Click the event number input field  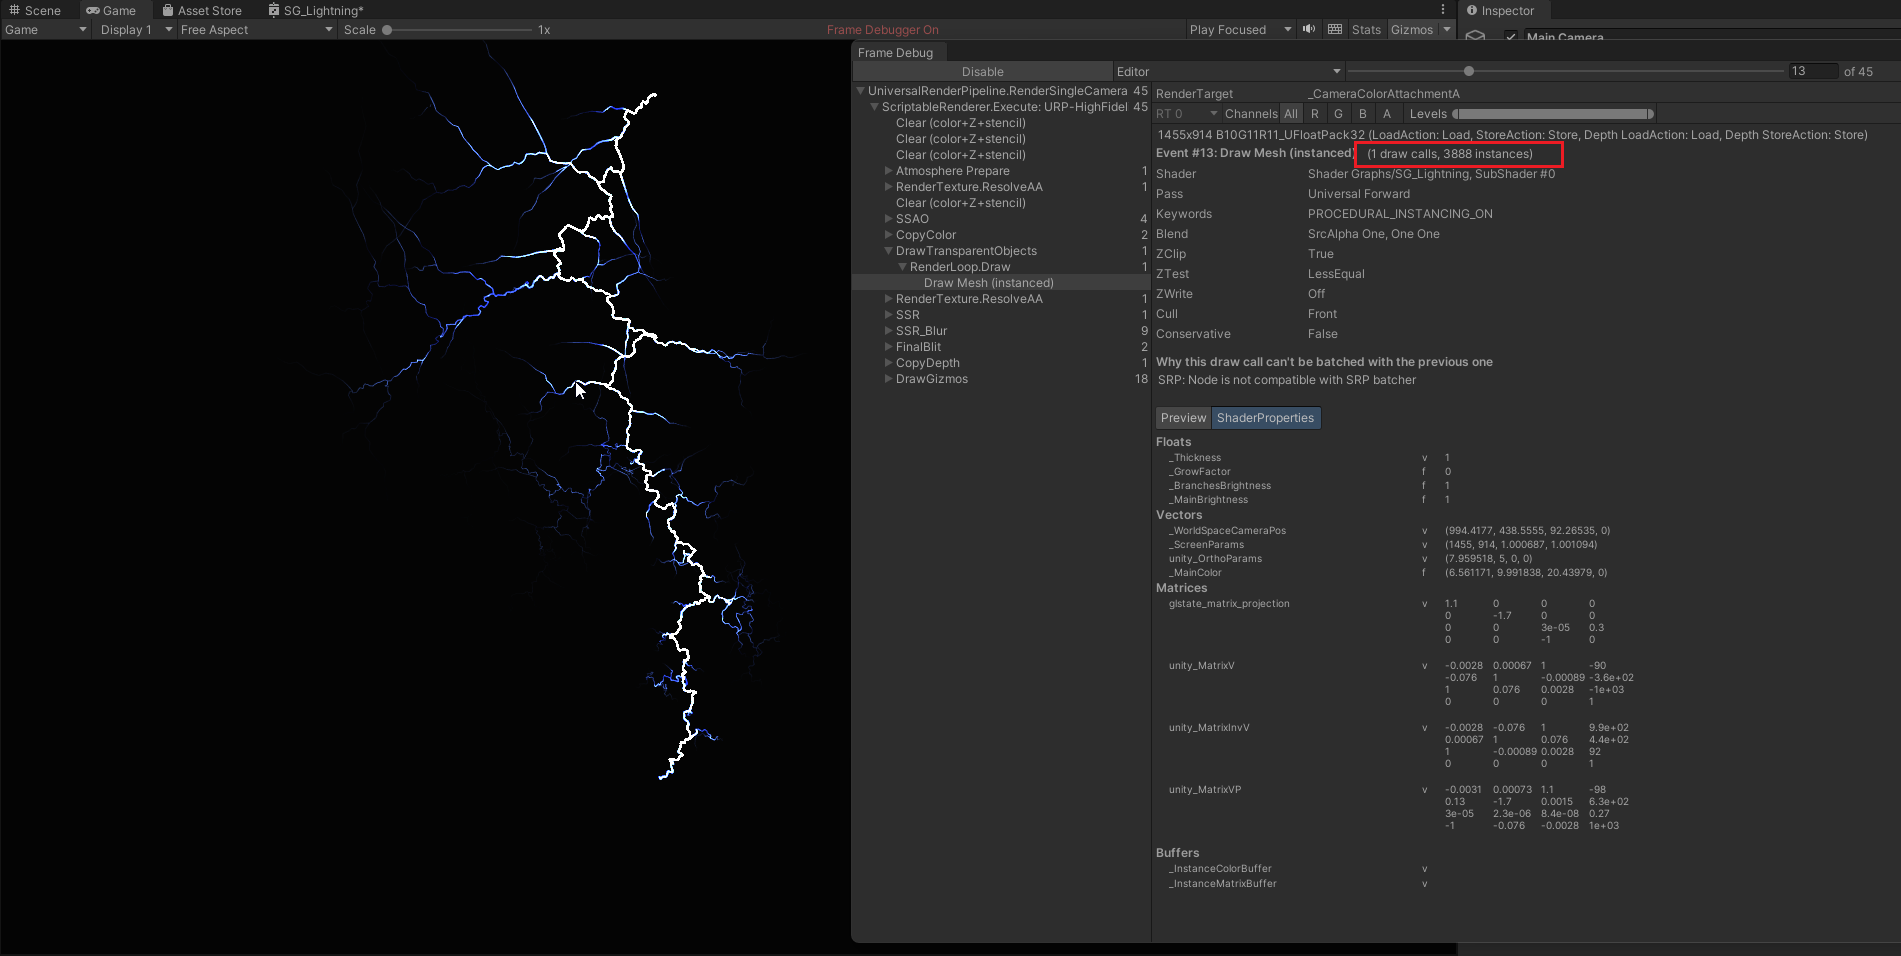pos(1812,71)
